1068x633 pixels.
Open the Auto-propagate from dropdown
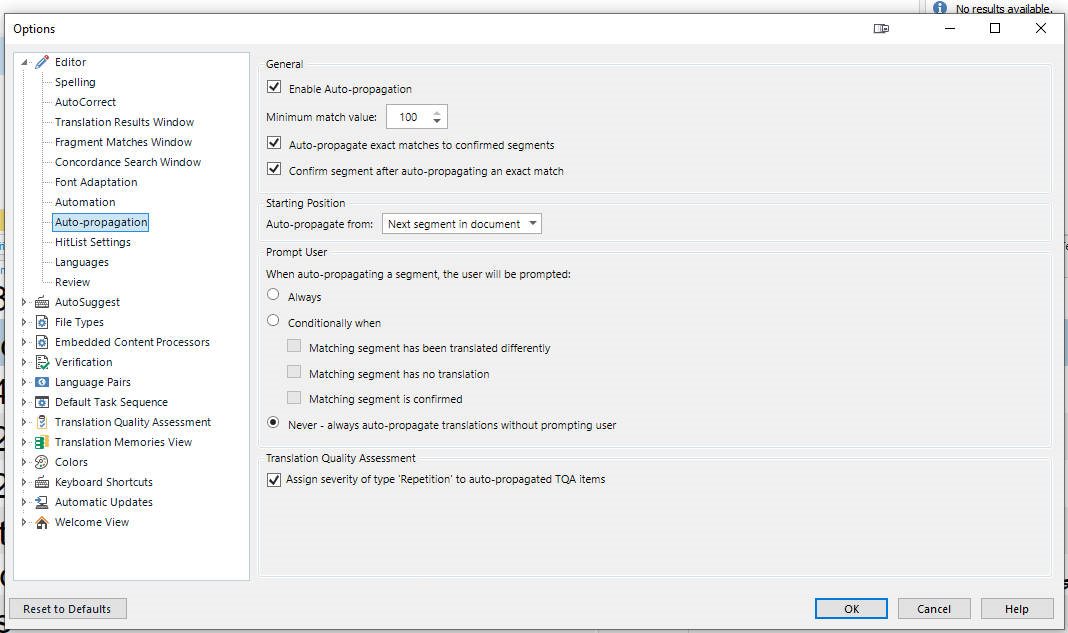534,223
